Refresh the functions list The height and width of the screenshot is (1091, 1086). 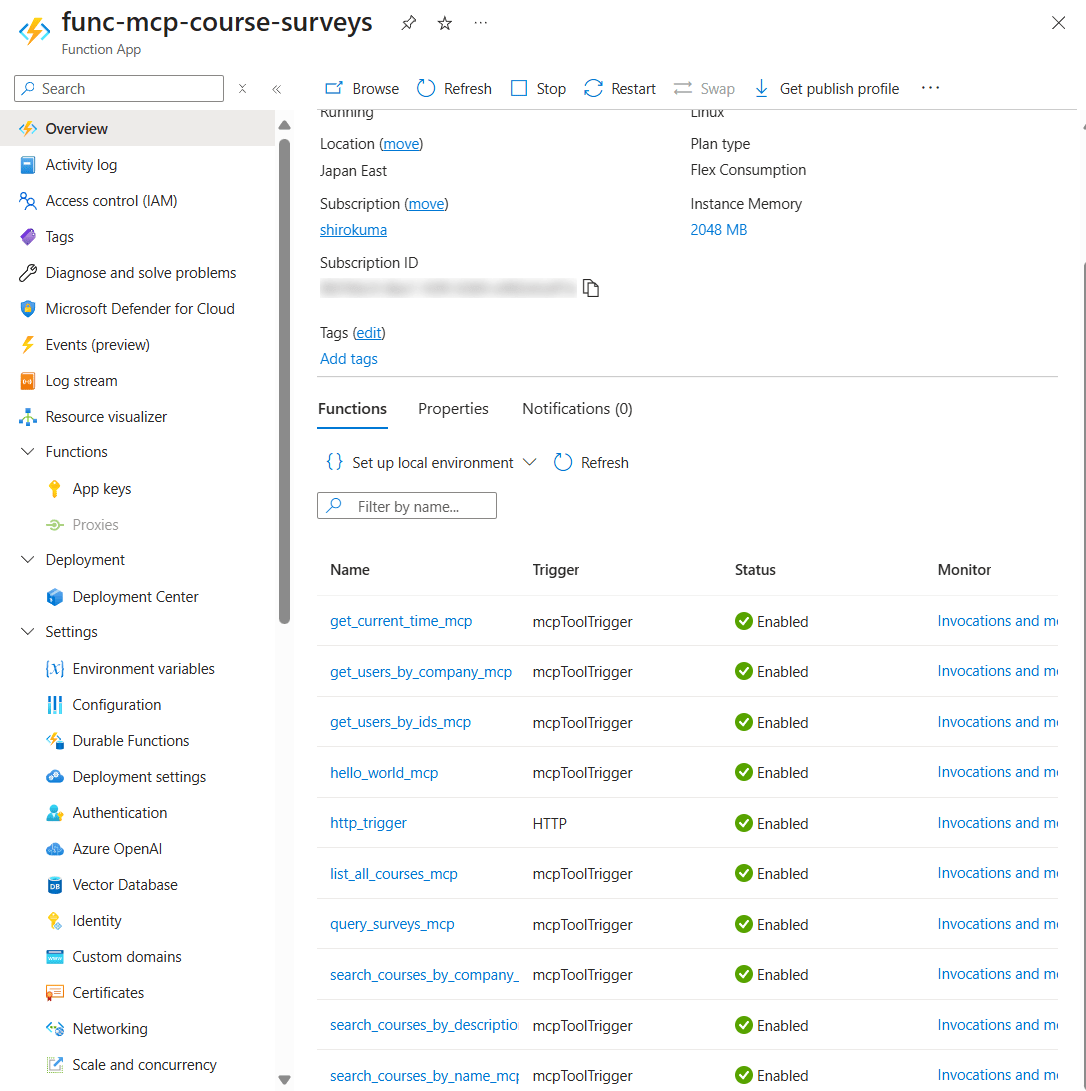pos(591,463)
